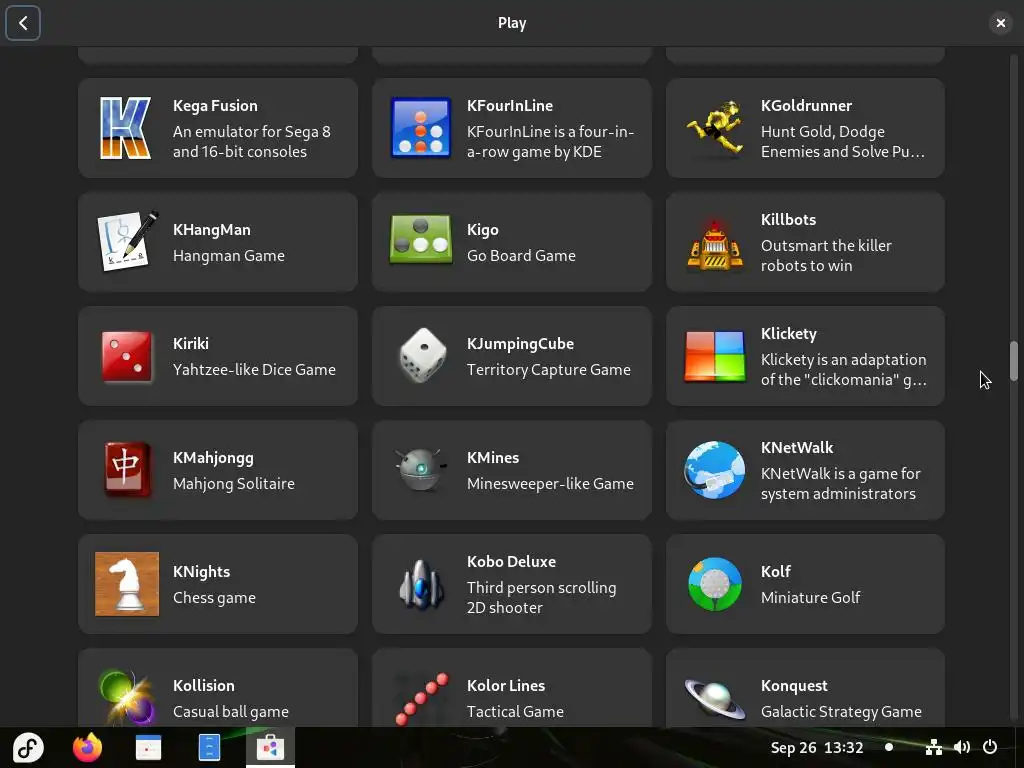Viewport: 1024px width, 768px height.
Task: Open 'Yahtzee-like Dice Game' description
Action: (x=254, y=370)
